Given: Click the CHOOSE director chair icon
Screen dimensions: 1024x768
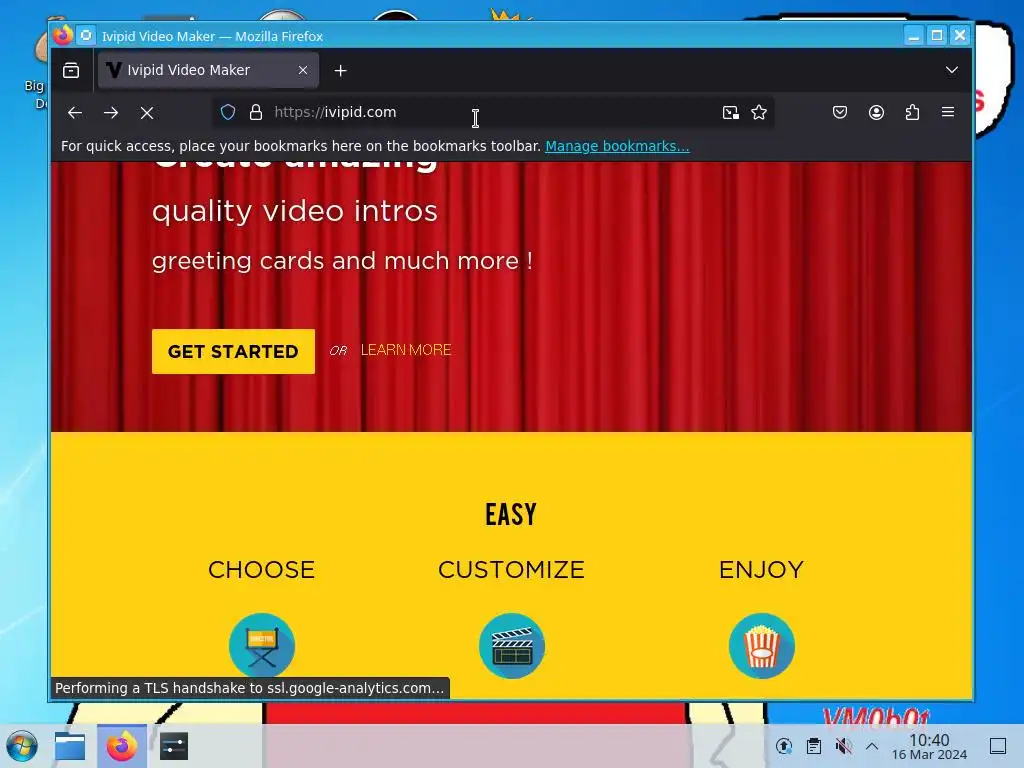Looking at the screenshot, I should (262, 646).
